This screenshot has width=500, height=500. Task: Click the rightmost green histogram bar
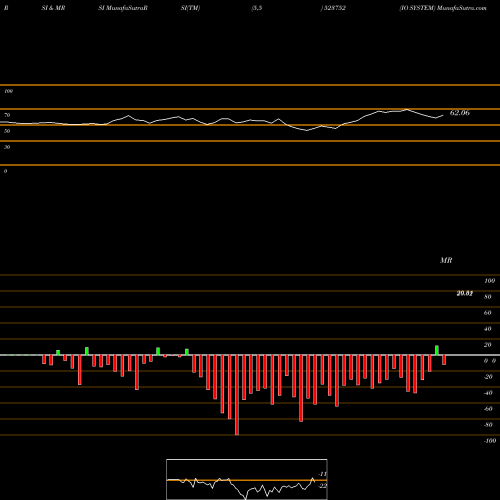coord(437,350)
